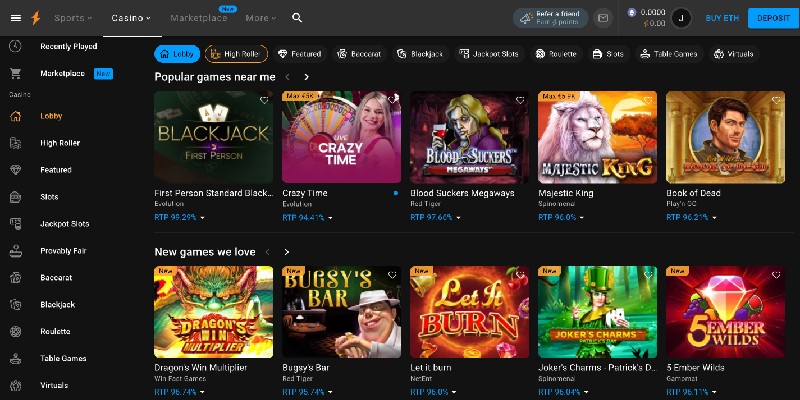
Task: Expand RTP 97.66% under Blood Suckers Megaways
Action: pyautogui.click(x=435, y=217)
